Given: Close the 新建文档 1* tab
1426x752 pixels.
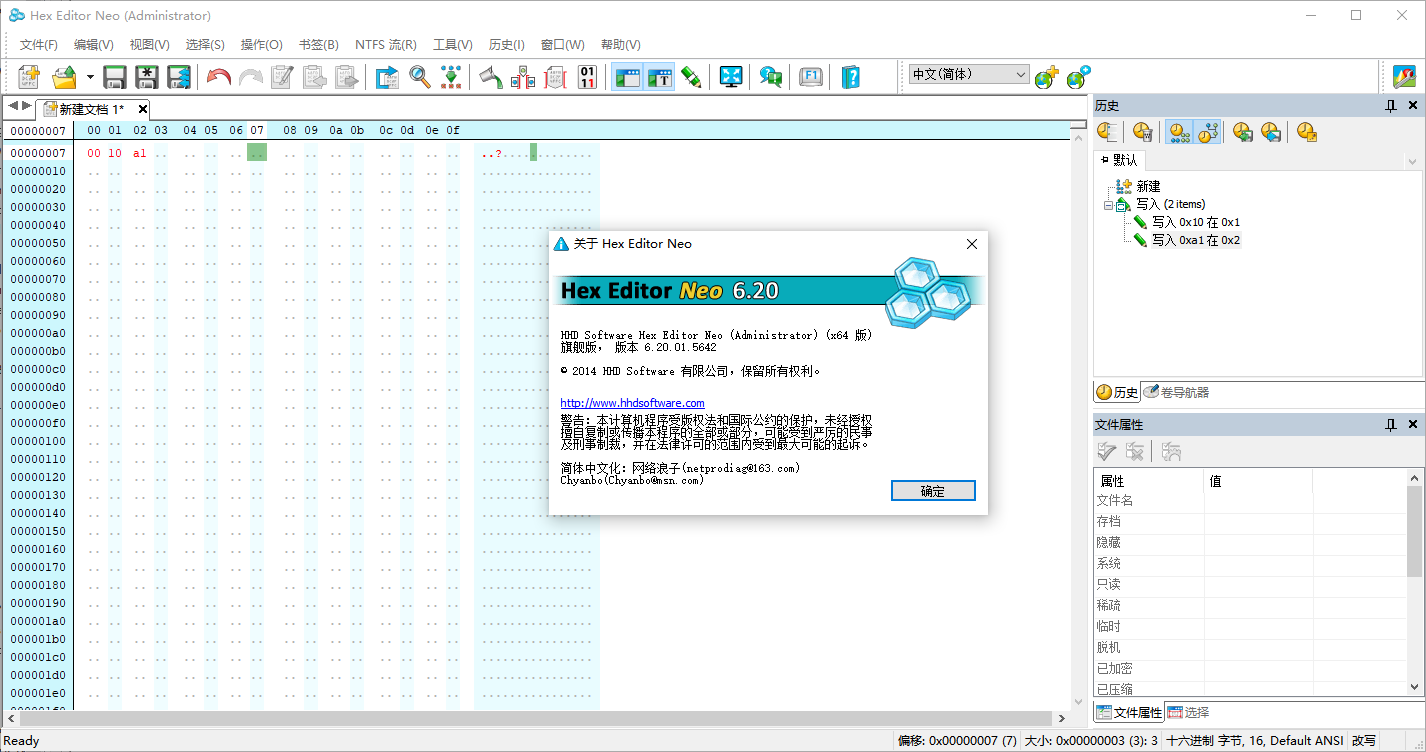Looking at the screenshot, I should [143, 109].
